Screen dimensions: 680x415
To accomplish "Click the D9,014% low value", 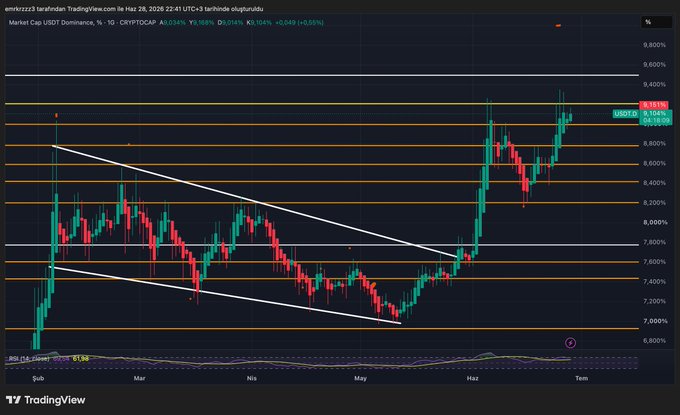I will click(x=230, y=23).
